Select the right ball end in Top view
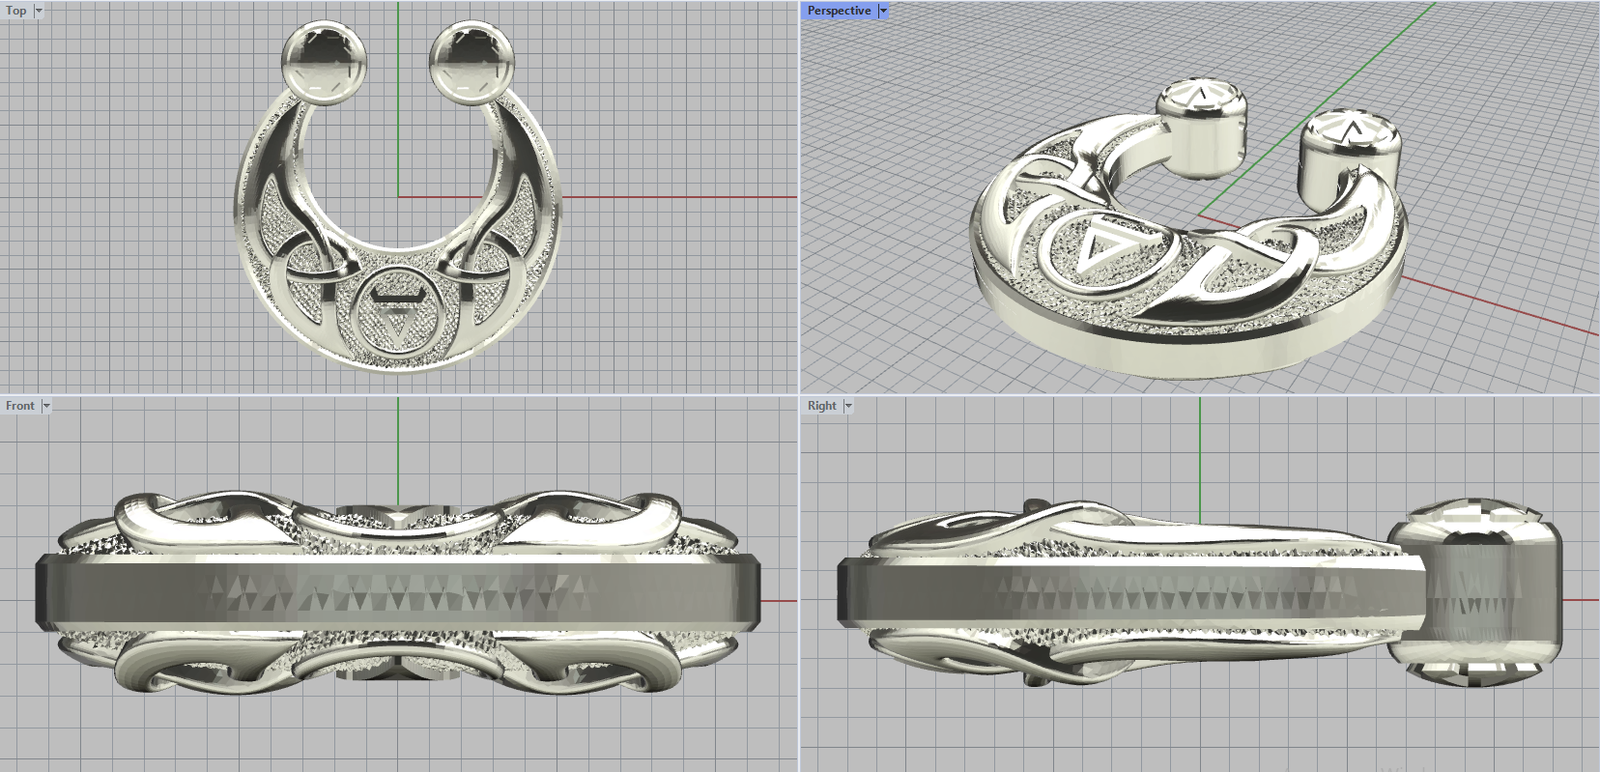This screenshot has height=772, width=1600. (x=472, y=63)
